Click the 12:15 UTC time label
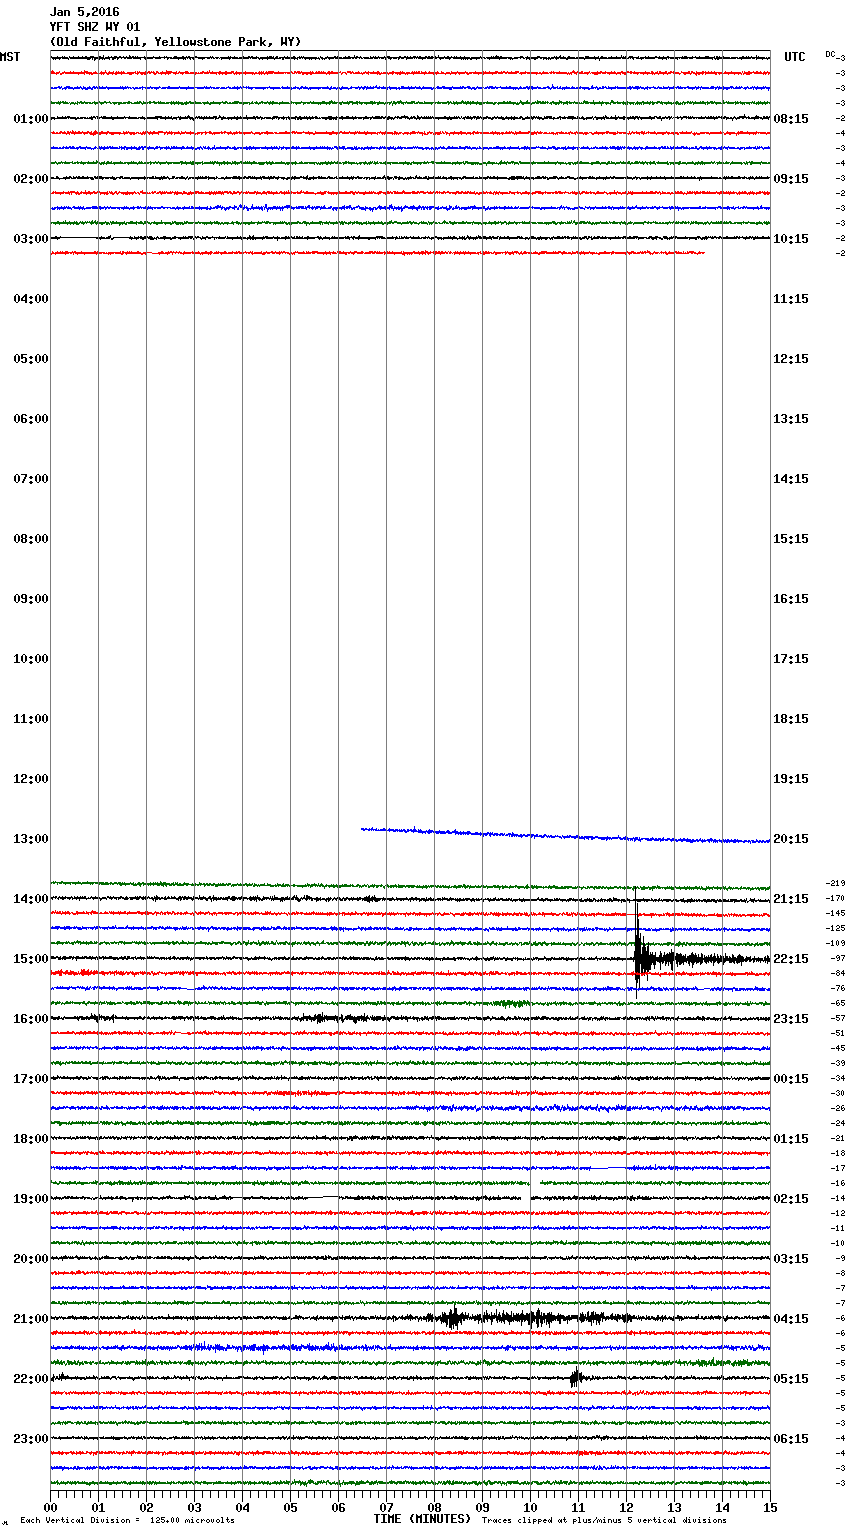The height and width of the screenshot is (1534, 850). [x=791, y=359]
